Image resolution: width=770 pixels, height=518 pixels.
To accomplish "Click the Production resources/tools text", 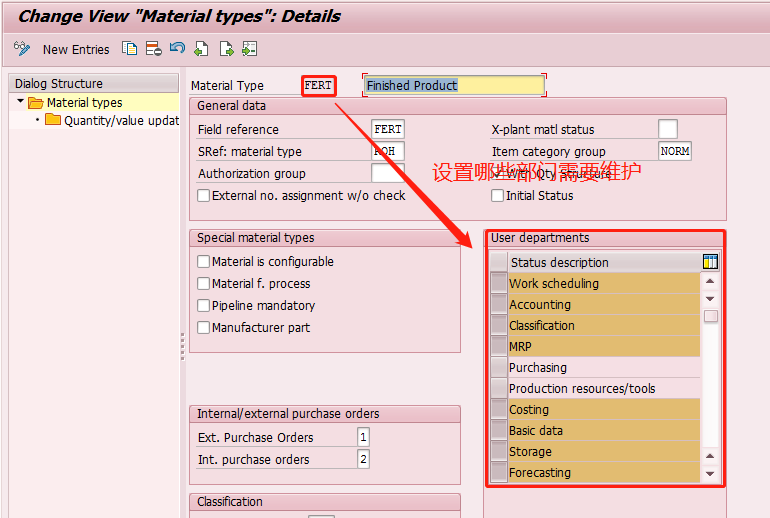I will (582, 388).
